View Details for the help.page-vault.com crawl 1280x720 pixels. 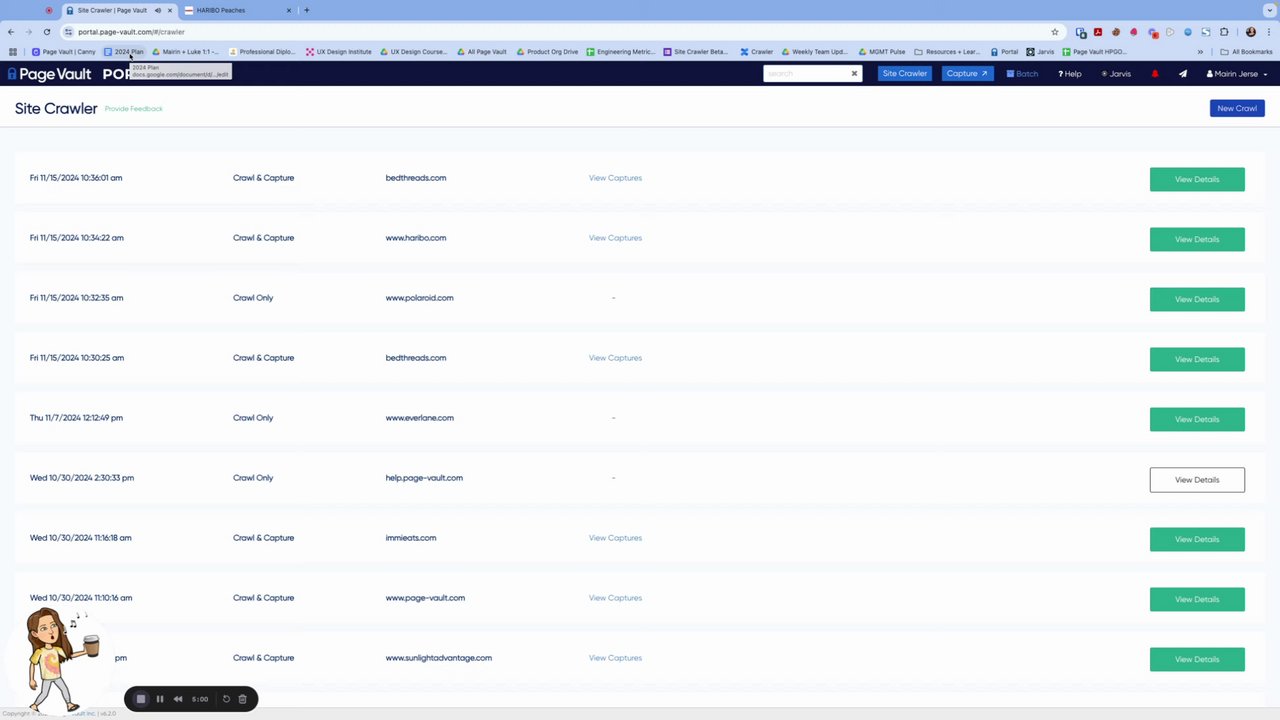point(1197,479)
